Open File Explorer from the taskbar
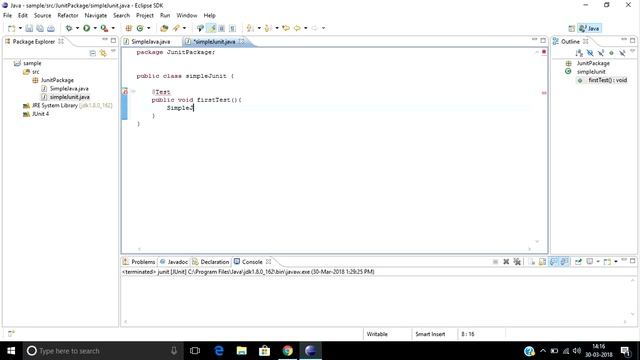Image resolution: width=640 pixels, height=360 pixels. click(x=242, y=351)
